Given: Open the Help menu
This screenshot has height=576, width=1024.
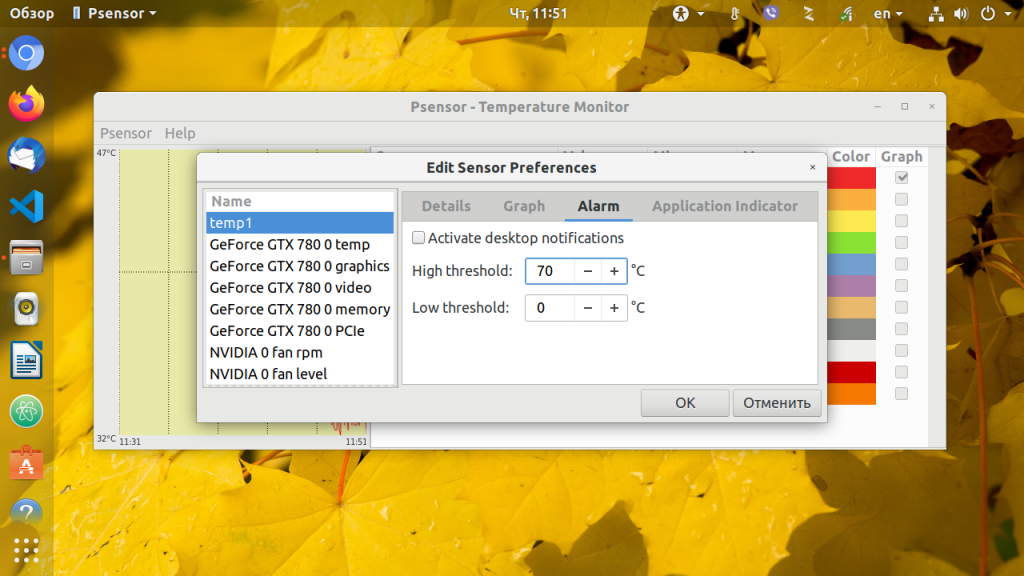Looking at the screenshot, I should click(x=180, y=133).
